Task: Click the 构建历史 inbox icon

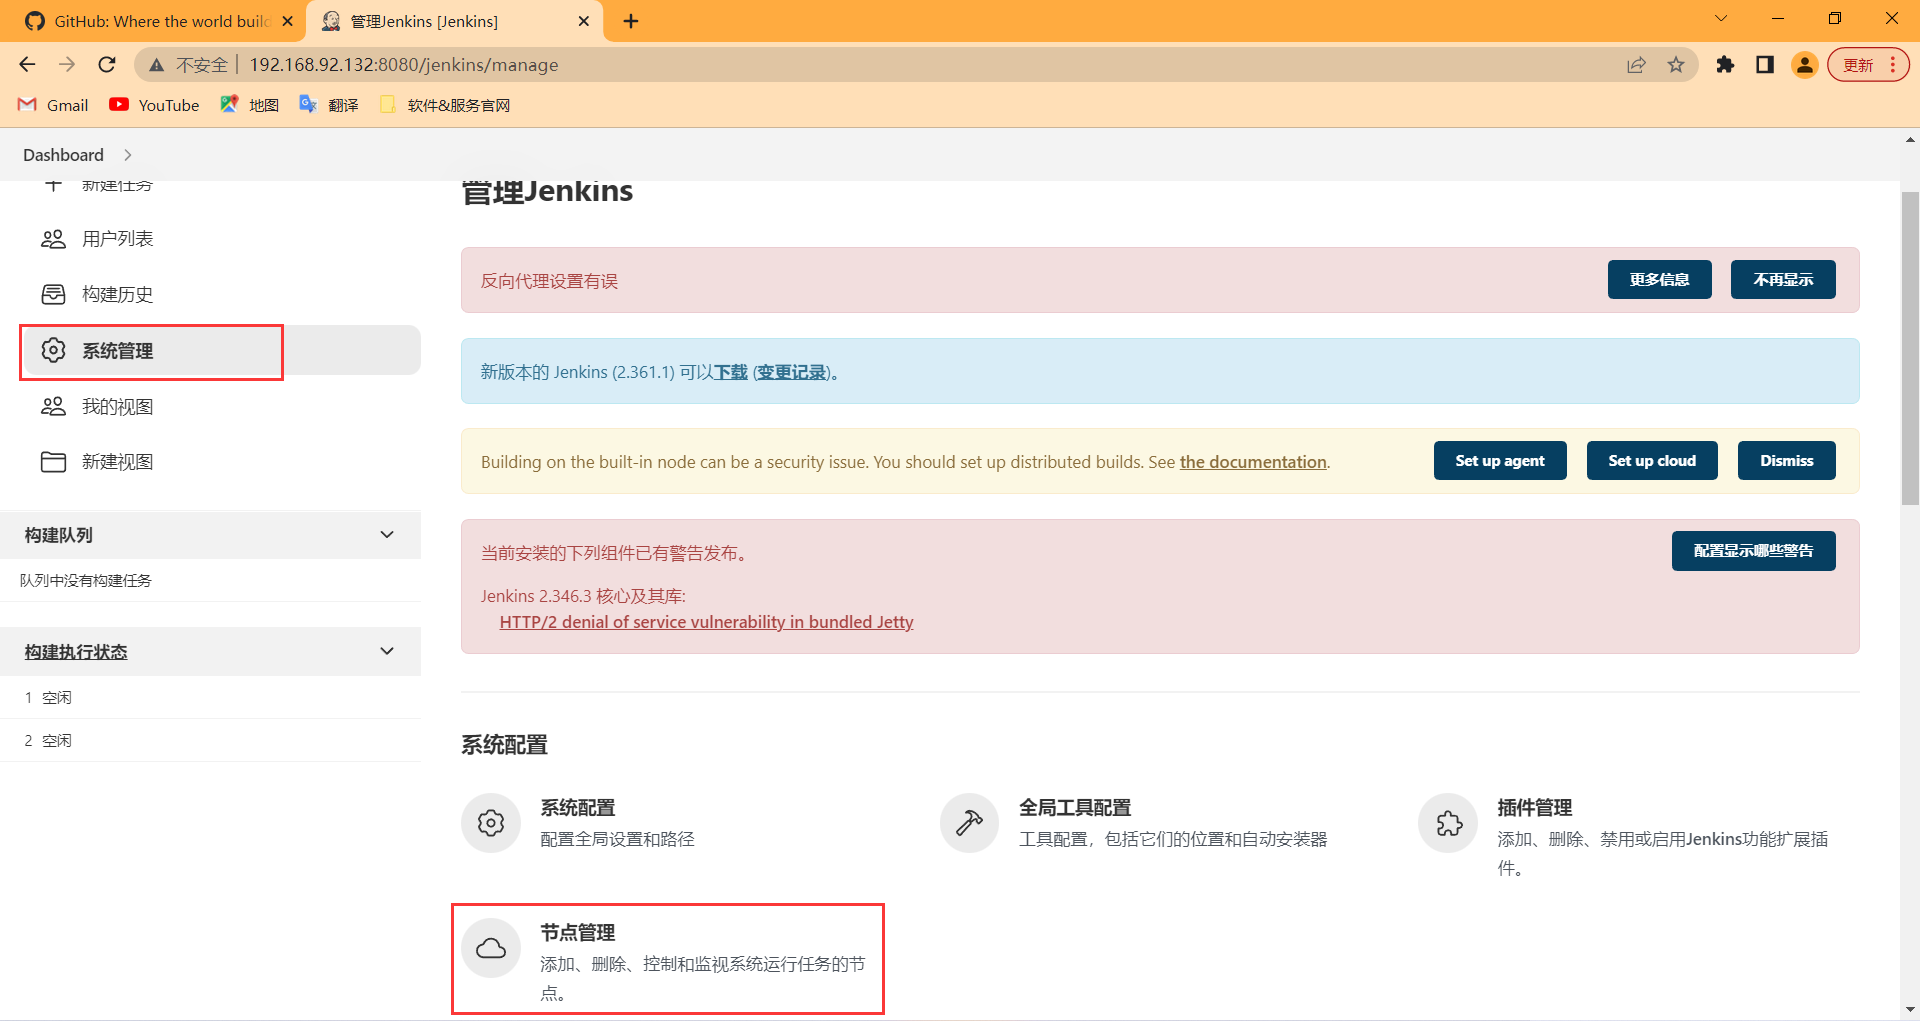Action: pos(53,295)
